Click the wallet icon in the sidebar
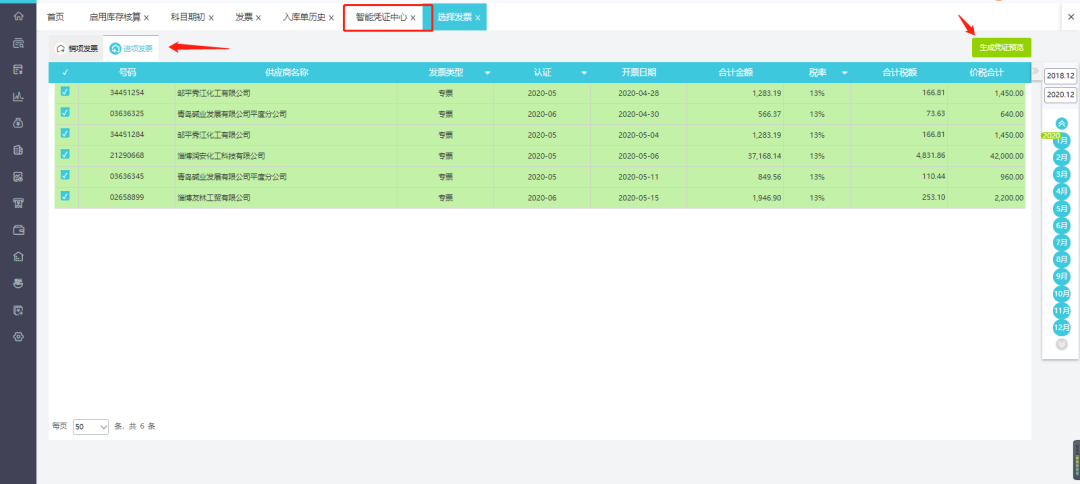This screenshot has height=484, width=1080. point(19,230)
